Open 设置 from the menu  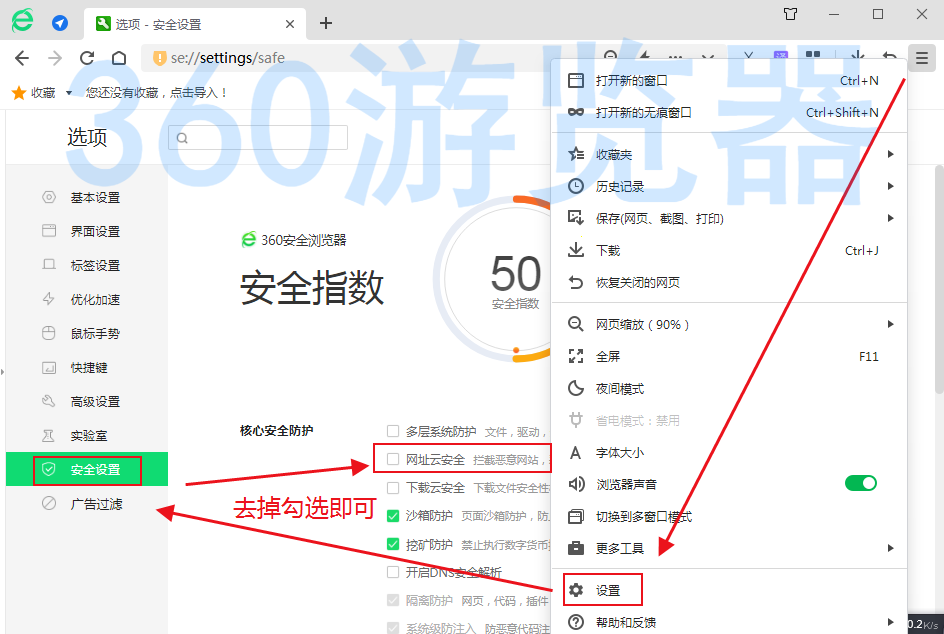click(729, 591)
